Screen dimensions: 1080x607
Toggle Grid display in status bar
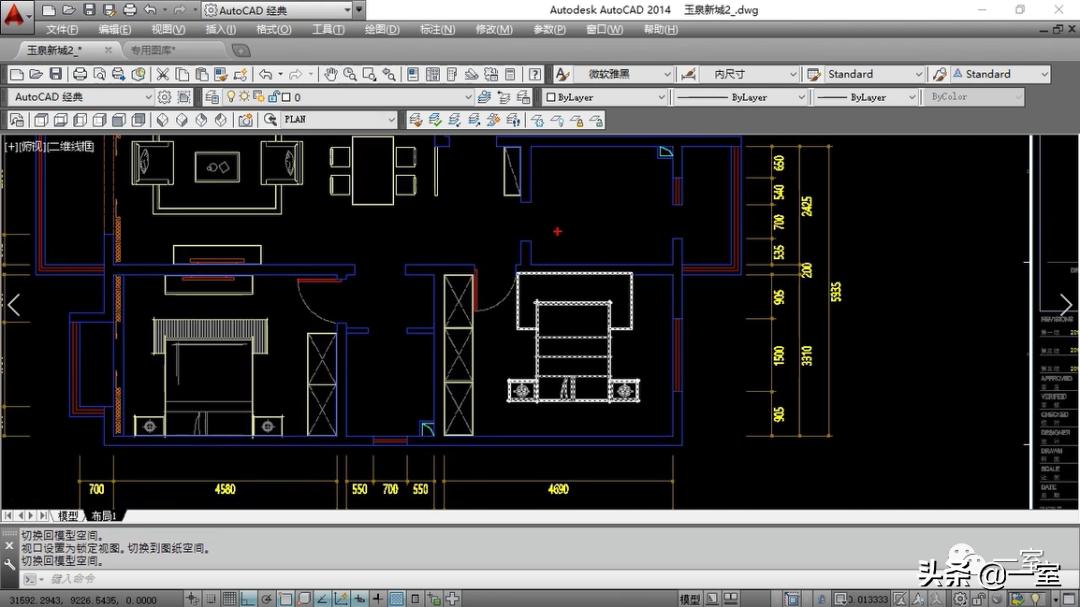[230, 599]
